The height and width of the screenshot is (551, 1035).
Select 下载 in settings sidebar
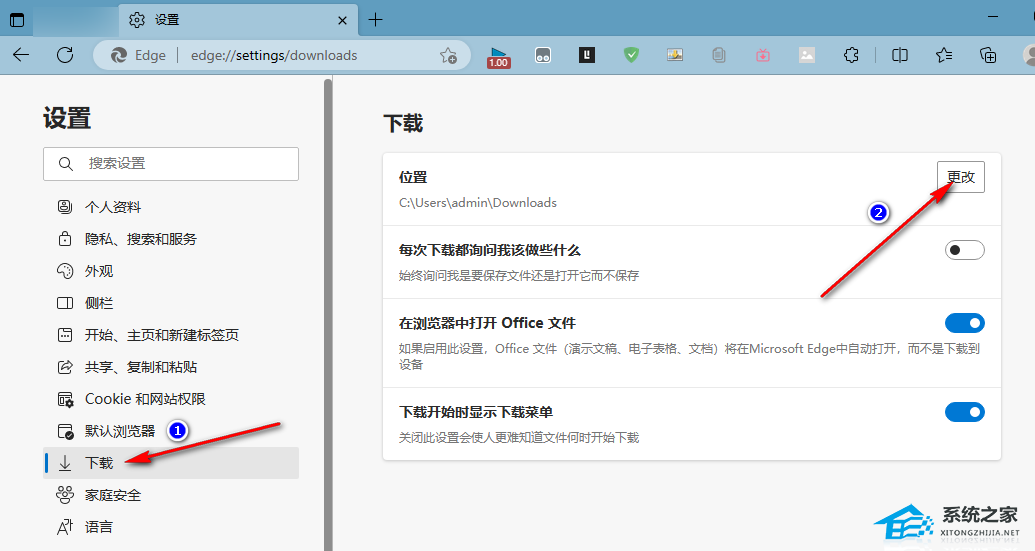(x=99, y=463)
